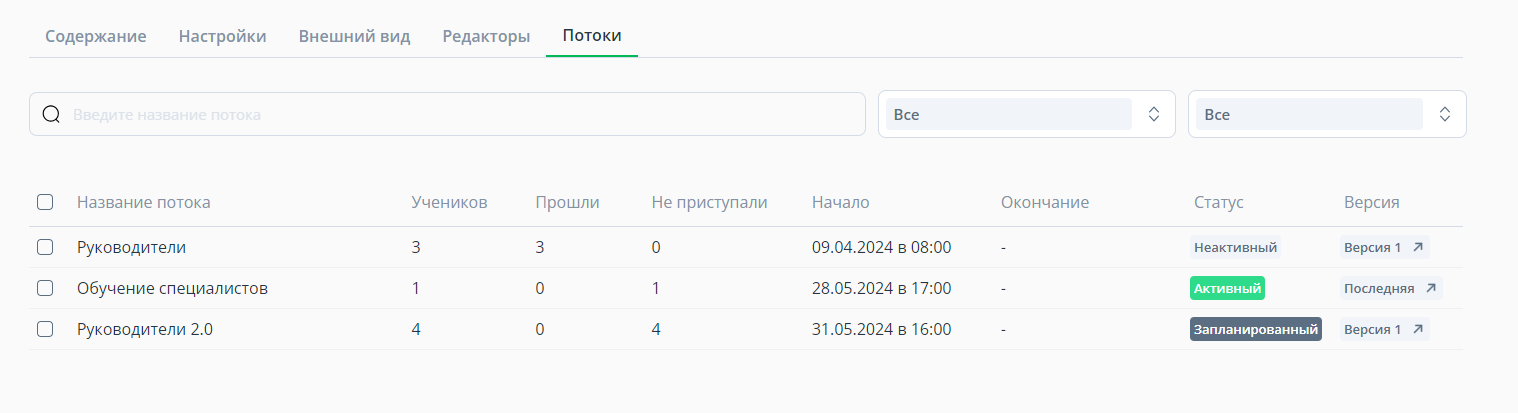Toggle the select-all header checkbox
1518x413 pixels.
(45, 202)
